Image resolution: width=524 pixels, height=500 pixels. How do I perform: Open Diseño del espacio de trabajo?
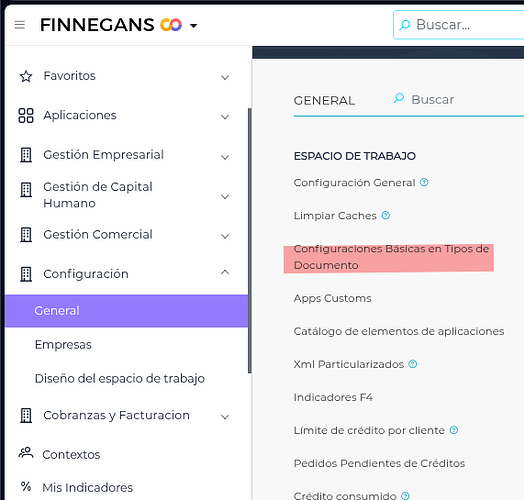pos(120,379)
